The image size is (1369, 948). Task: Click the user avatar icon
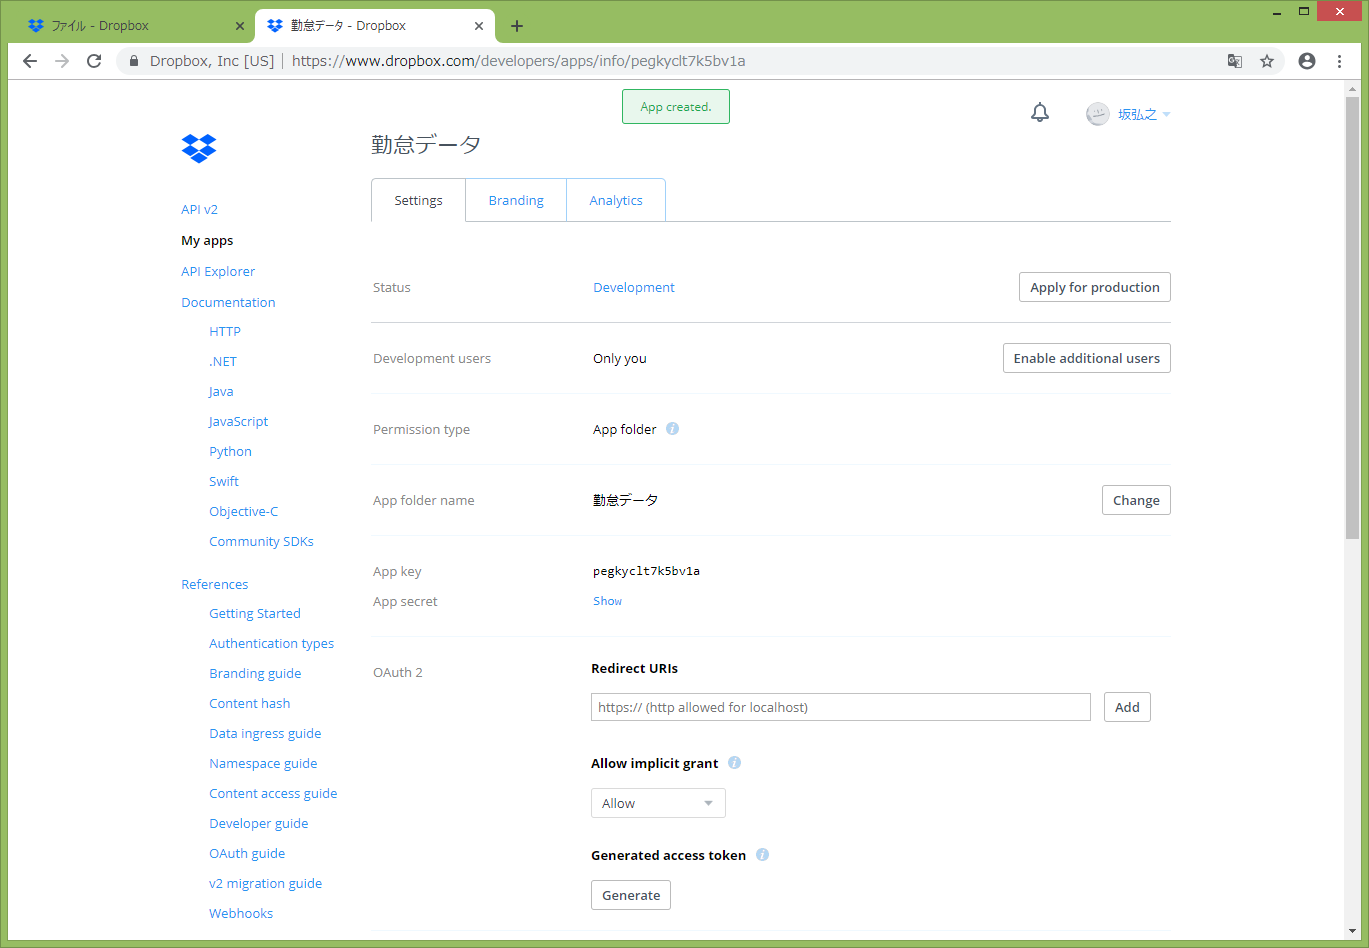[x=1098, y=114]
